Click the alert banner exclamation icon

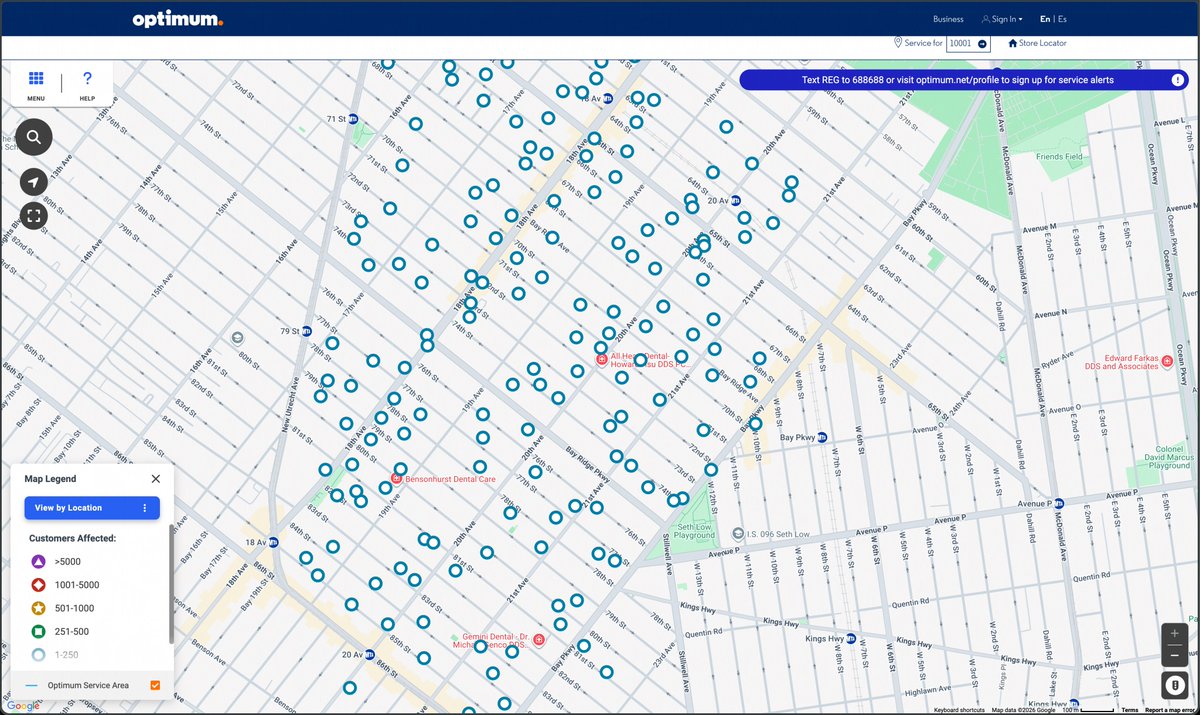click(x=1178, y=80)
